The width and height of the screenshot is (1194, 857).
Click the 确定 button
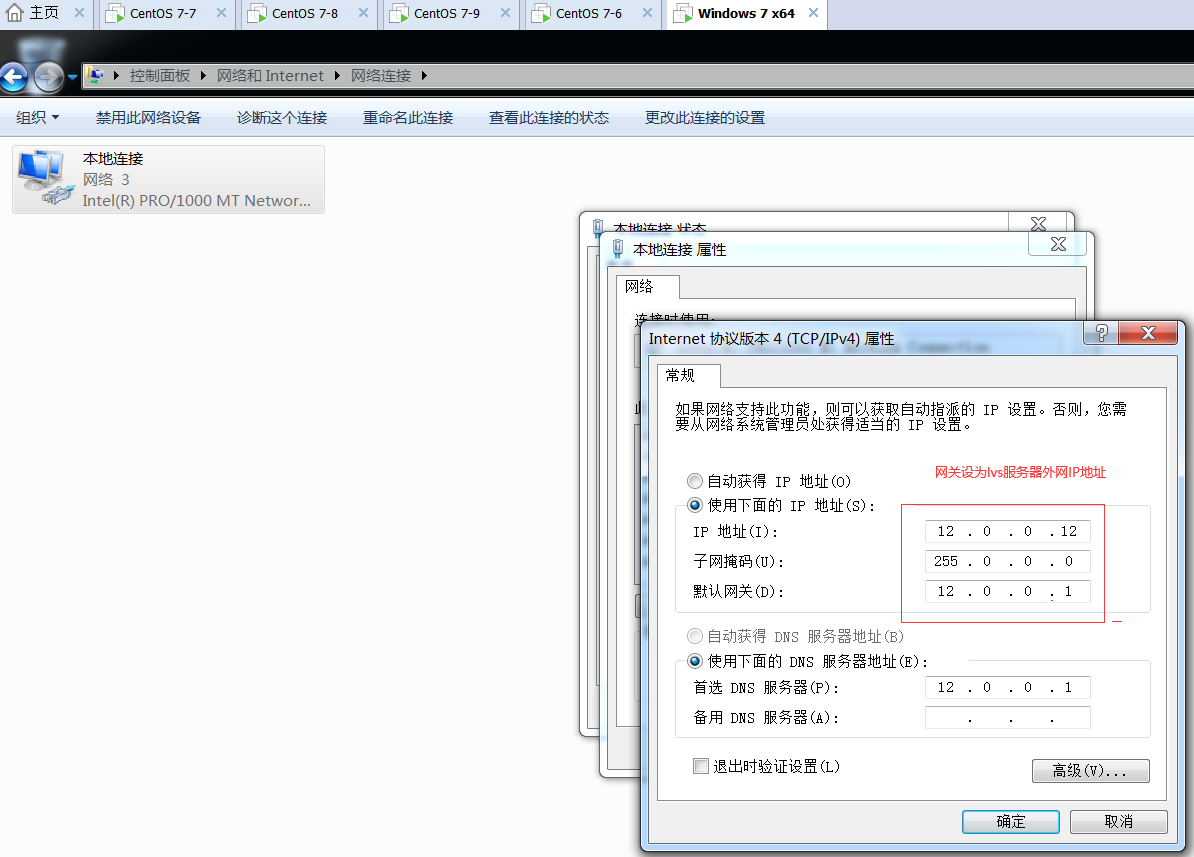click(1010, 821)
